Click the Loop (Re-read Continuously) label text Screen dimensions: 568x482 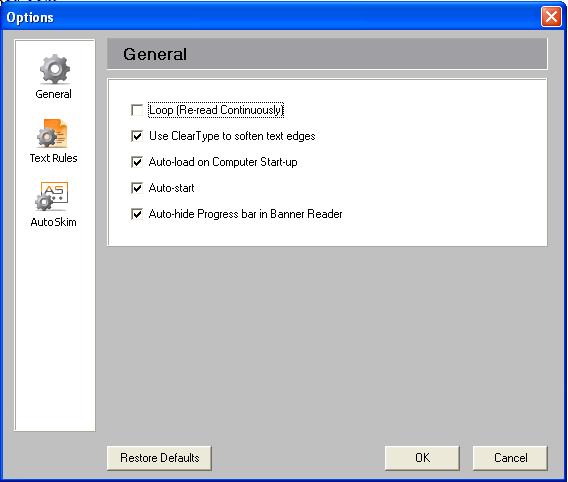pos(216,110)
